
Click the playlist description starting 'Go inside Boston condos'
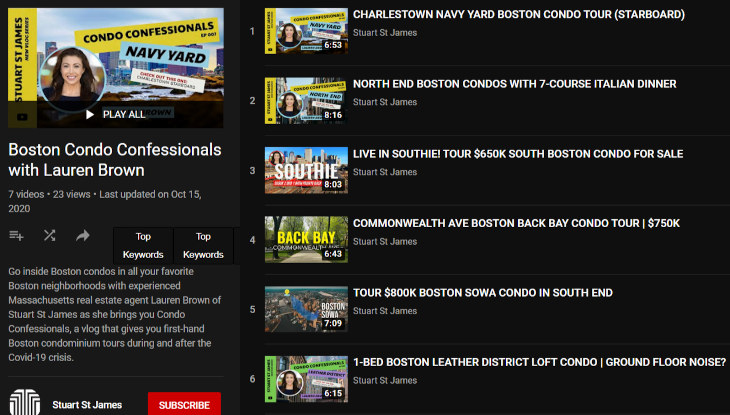(x=115, y=314)
